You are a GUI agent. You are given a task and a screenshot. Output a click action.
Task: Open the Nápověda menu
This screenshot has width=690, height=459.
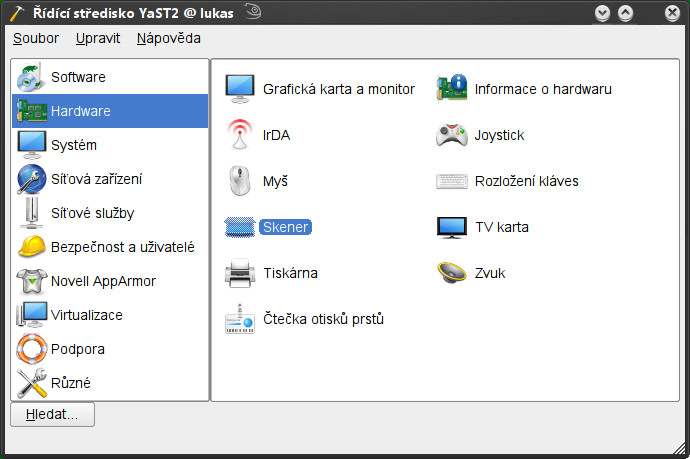click(x=169, y=38)
